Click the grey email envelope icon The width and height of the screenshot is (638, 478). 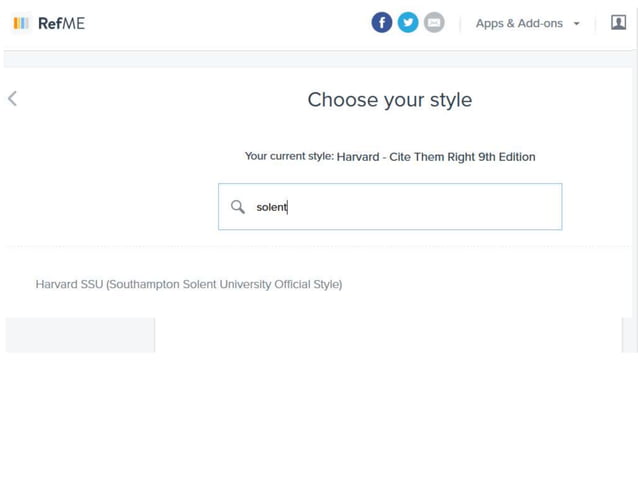pos(434,23)
